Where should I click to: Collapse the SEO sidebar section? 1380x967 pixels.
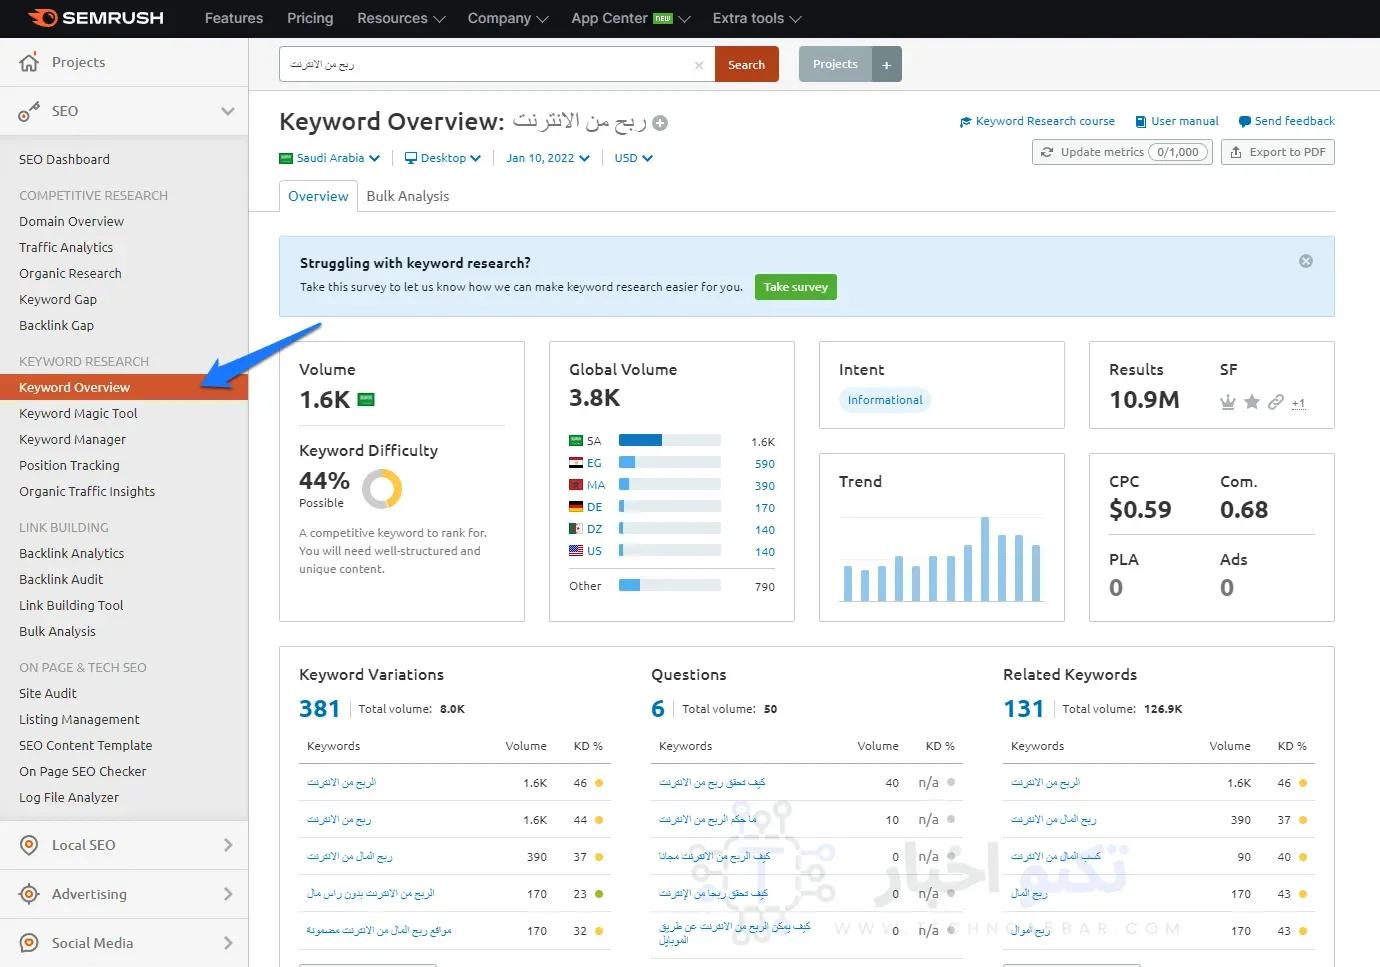(228, 111)
